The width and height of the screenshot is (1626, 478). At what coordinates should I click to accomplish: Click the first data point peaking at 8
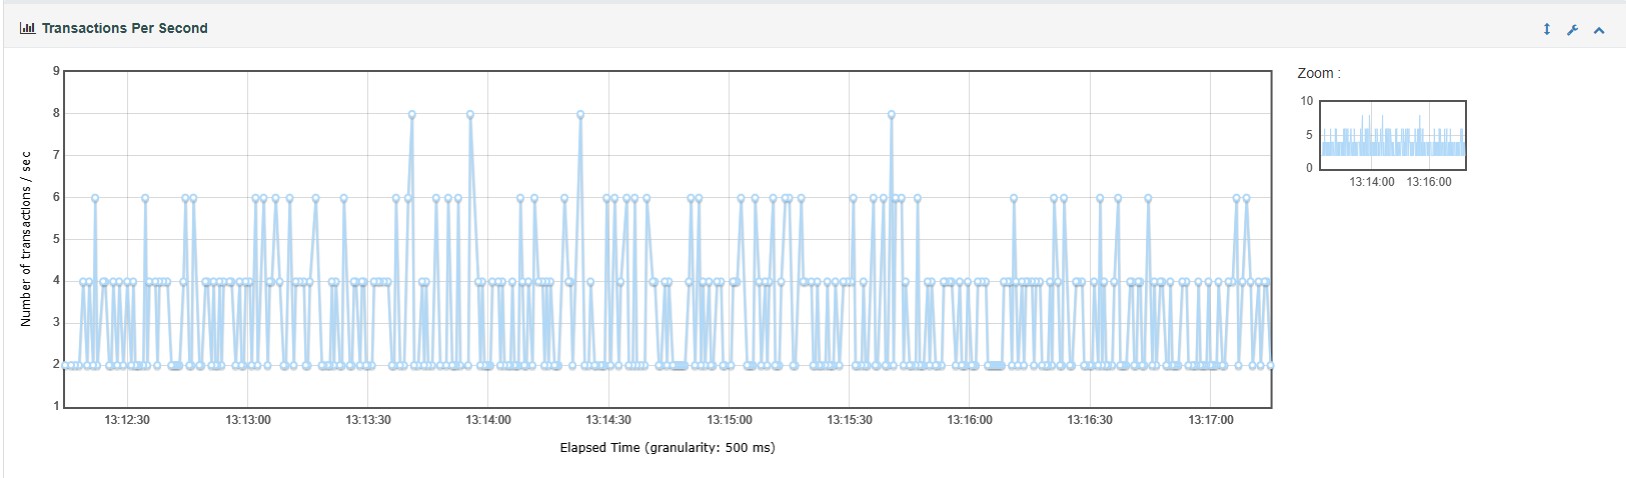coord(411,115)
